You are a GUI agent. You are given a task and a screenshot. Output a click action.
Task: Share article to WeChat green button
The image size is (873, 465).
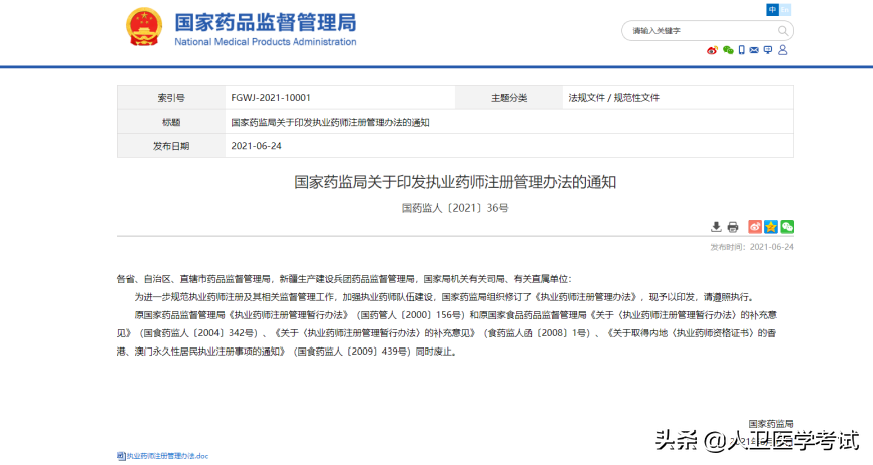tap(787, 227)
